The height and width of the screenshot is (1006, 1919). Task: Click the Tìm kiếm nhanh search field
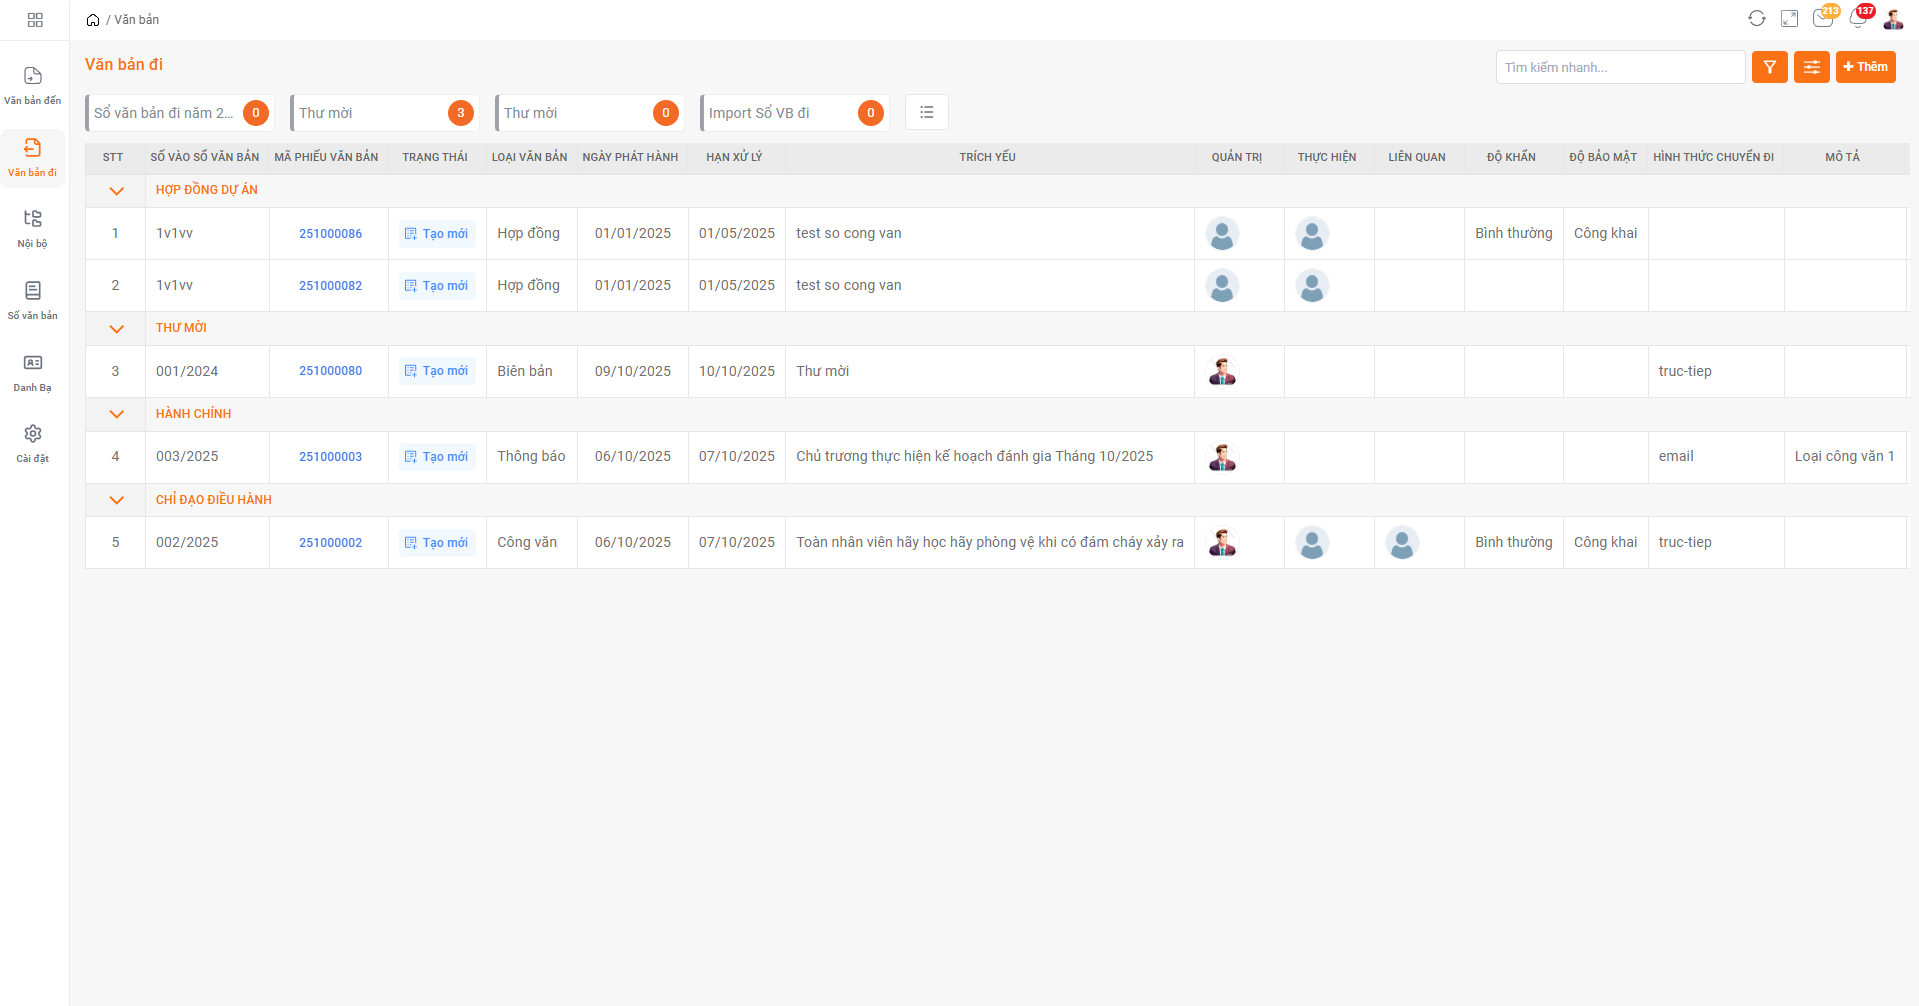1619,67
